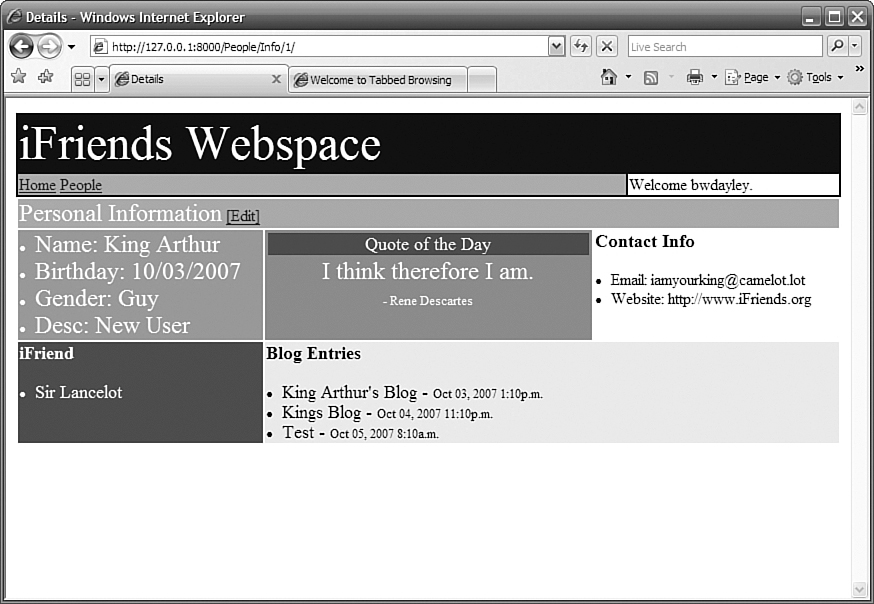Click the scrollbar down arrow
The height and width of the screenshot is (604, 874).
860,589
